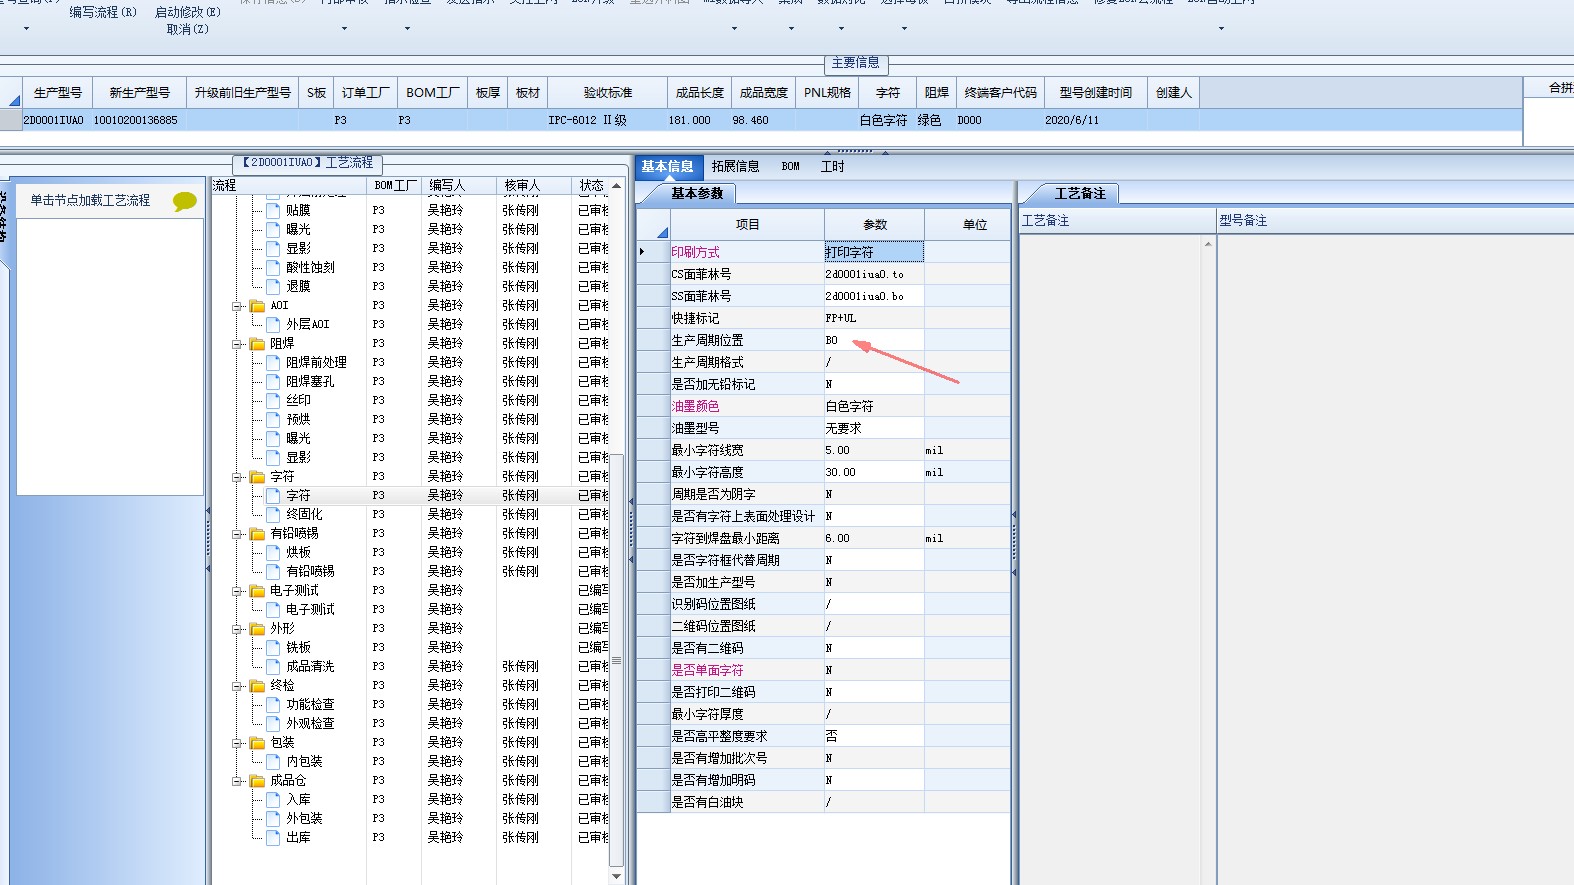Select the 外包装 tree item

click(x=304, y=818)
